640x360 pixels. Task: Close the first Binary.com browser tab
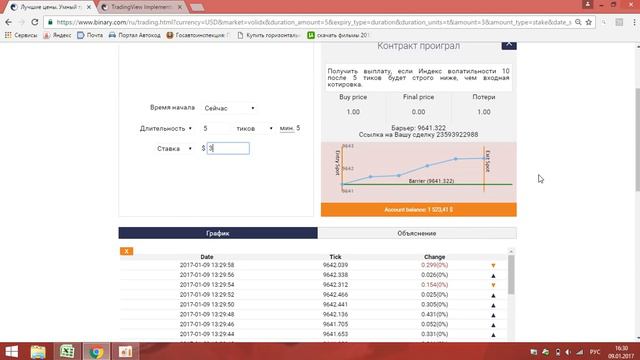click(x=89, y=7)
